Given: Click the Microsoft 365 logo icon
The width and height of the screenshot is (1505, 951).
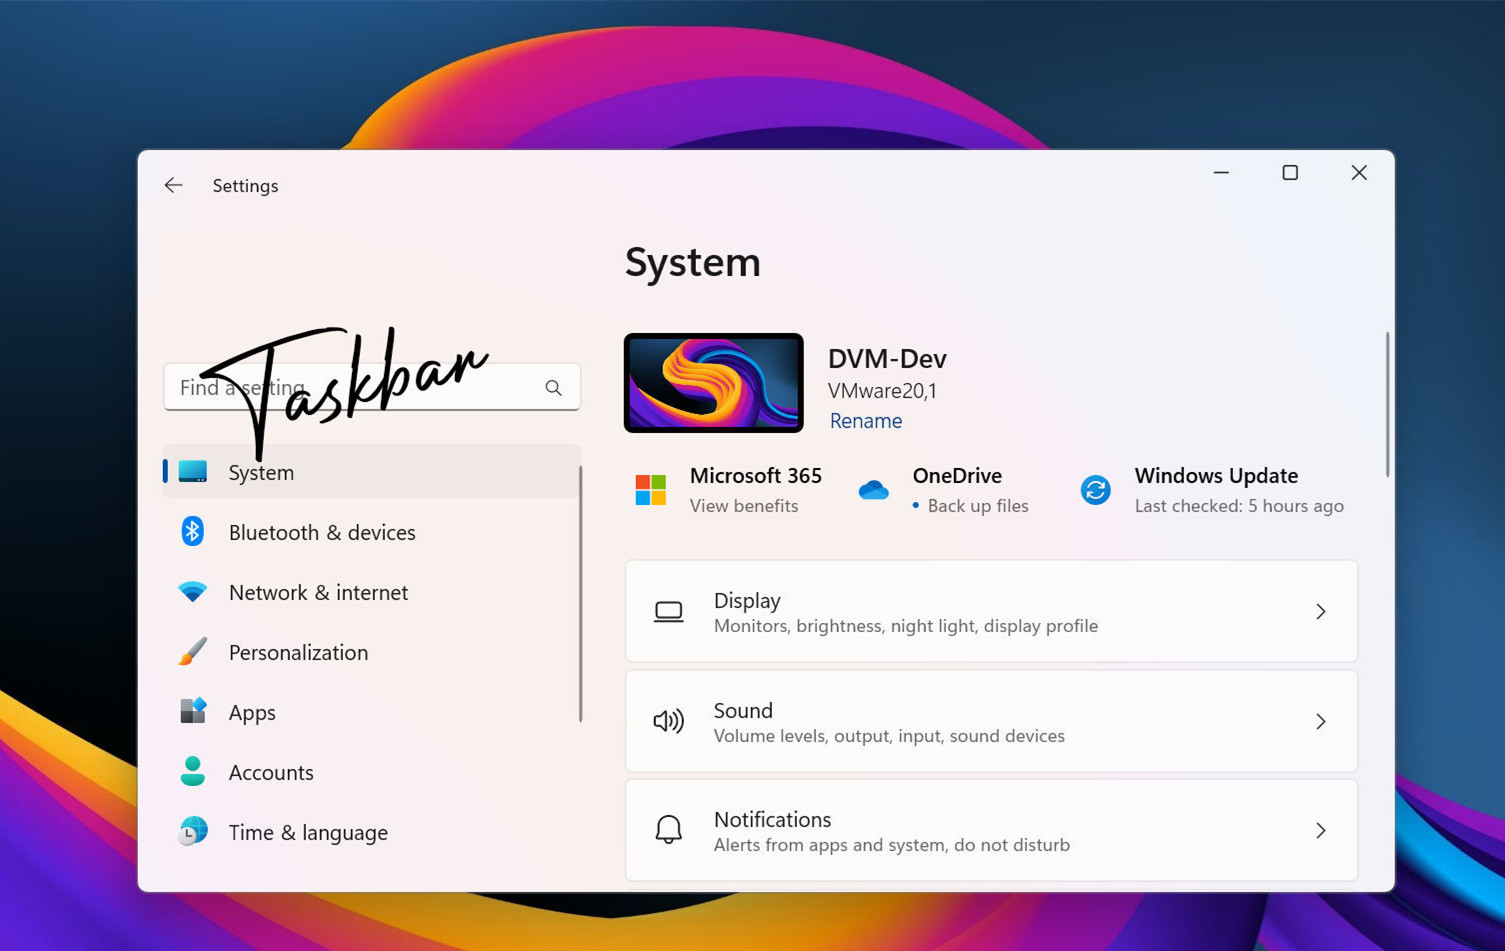Looking at the screenshot, I should pyautogui.click(x=651, y=490).
